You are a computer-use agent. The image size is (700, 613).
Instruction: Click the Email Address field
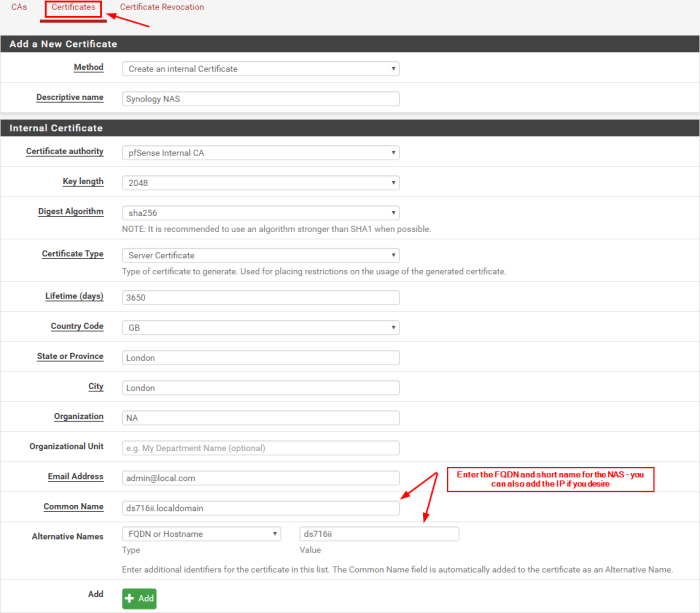click(260, 478)
